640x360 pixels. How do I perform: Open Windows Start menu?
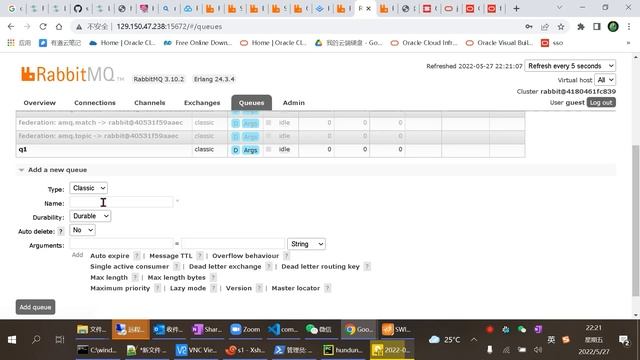pyautogui.click(x=12, y=340)
